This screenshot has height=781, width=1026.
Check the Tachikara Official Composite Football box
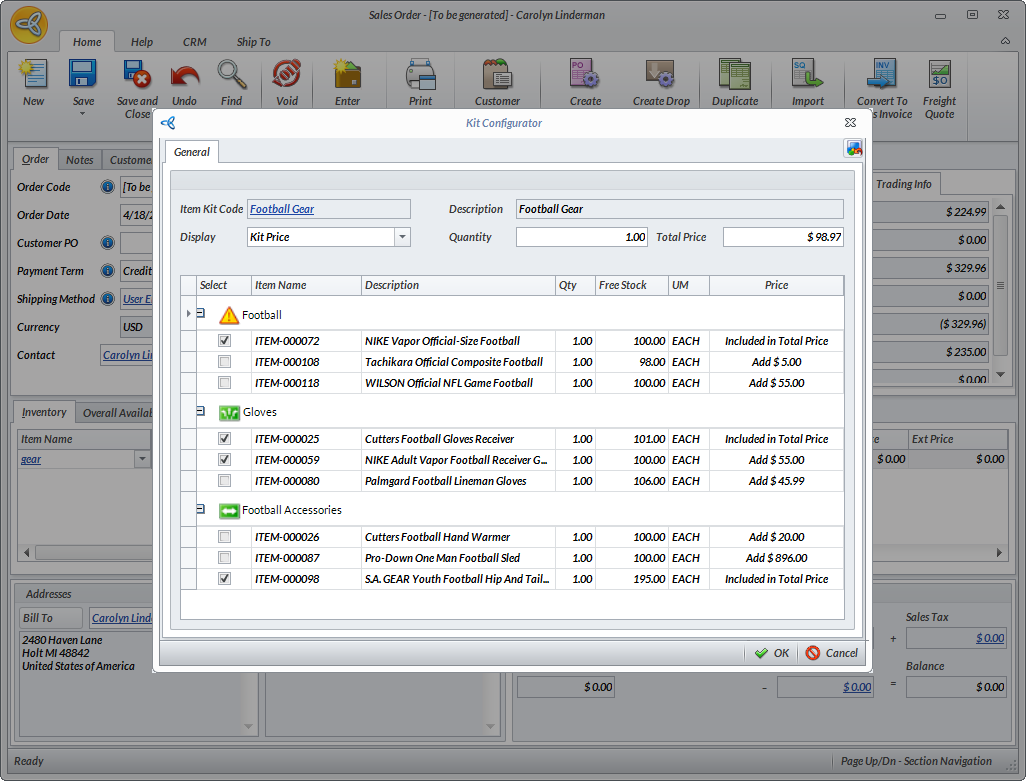point(225,362)
